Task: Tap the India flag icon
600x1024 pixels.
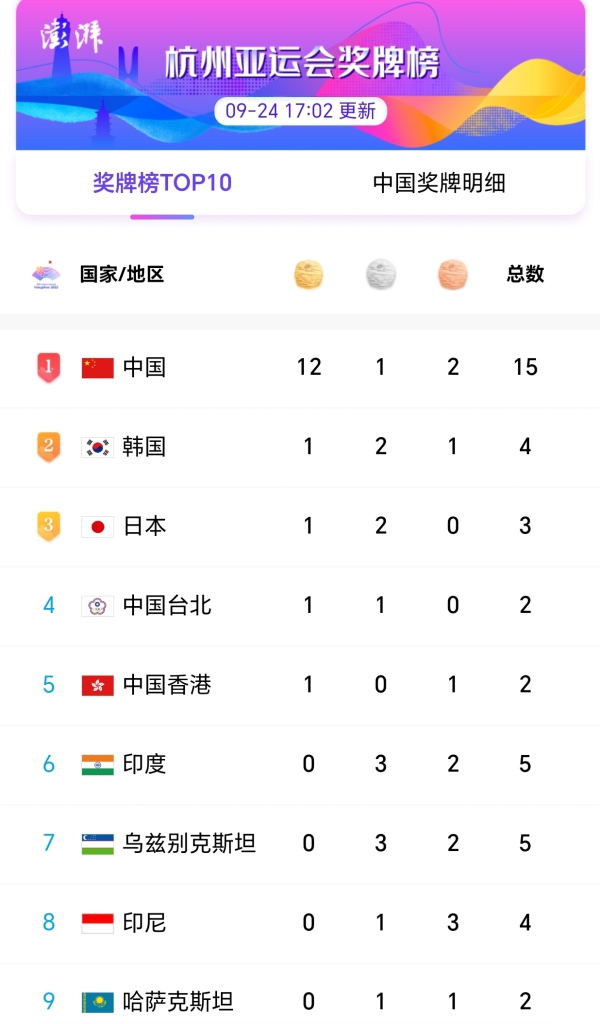Action: (98, 765)
